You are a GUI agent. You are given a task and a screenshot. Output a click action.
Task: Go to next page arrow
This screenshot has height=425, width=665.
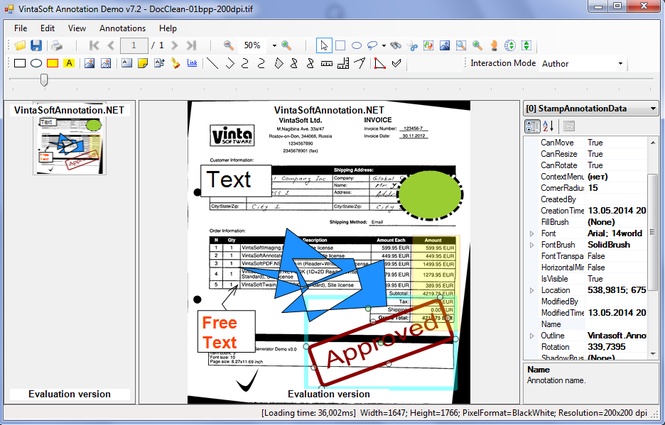(x=174, y=45)
